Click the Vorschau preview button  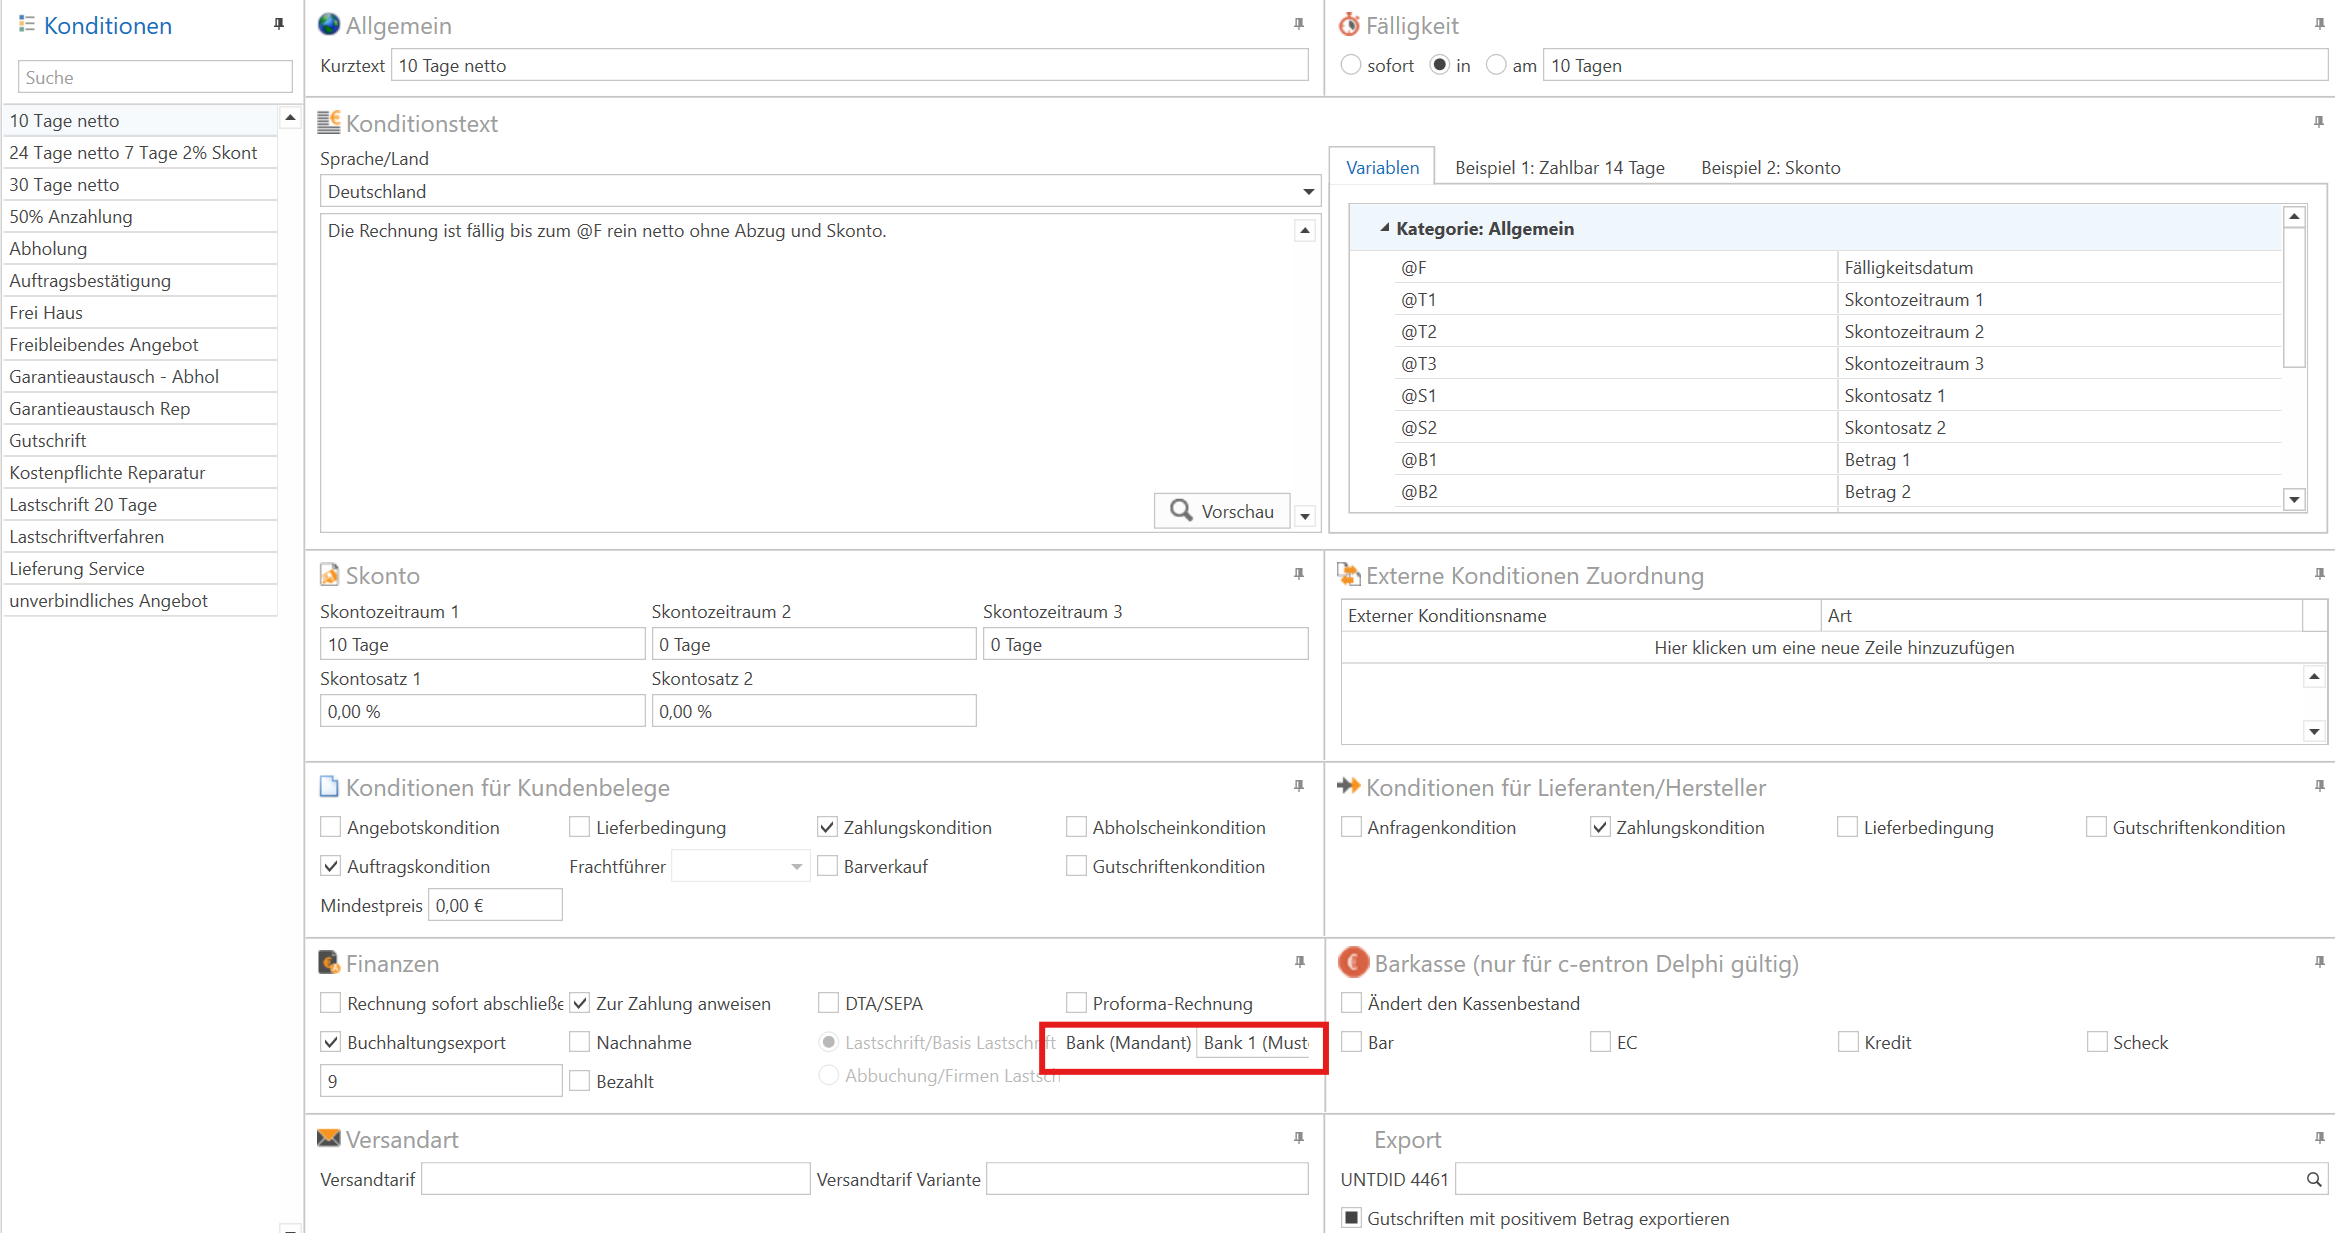point(1222,511)
